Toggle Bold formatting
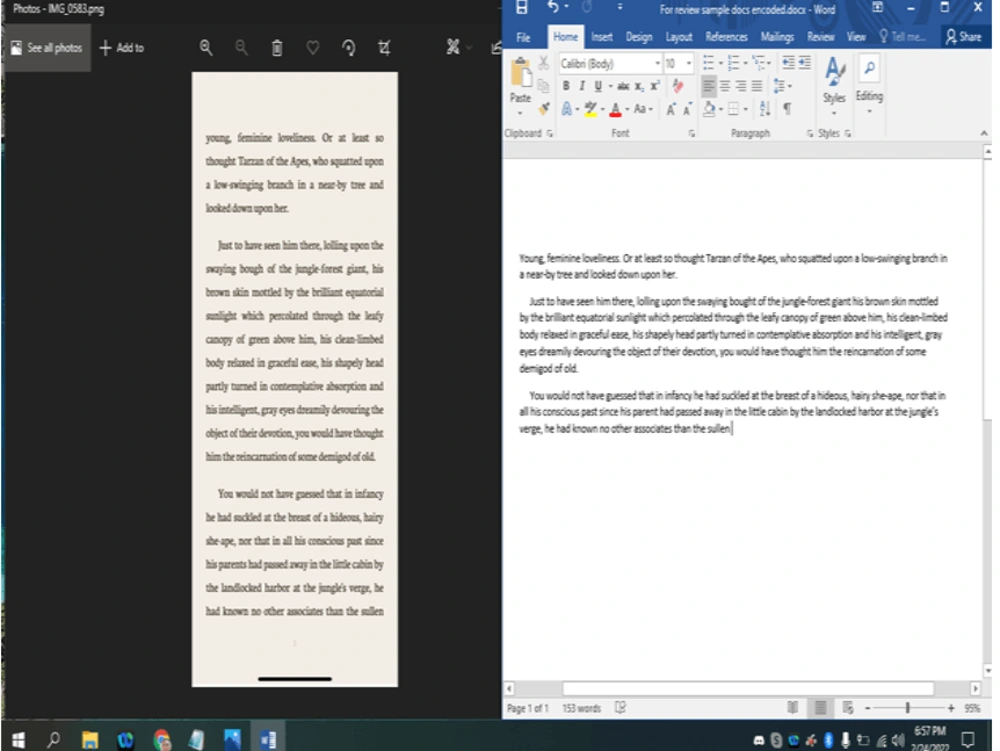This screenshot has width=1000, height=751. [566, 86]
